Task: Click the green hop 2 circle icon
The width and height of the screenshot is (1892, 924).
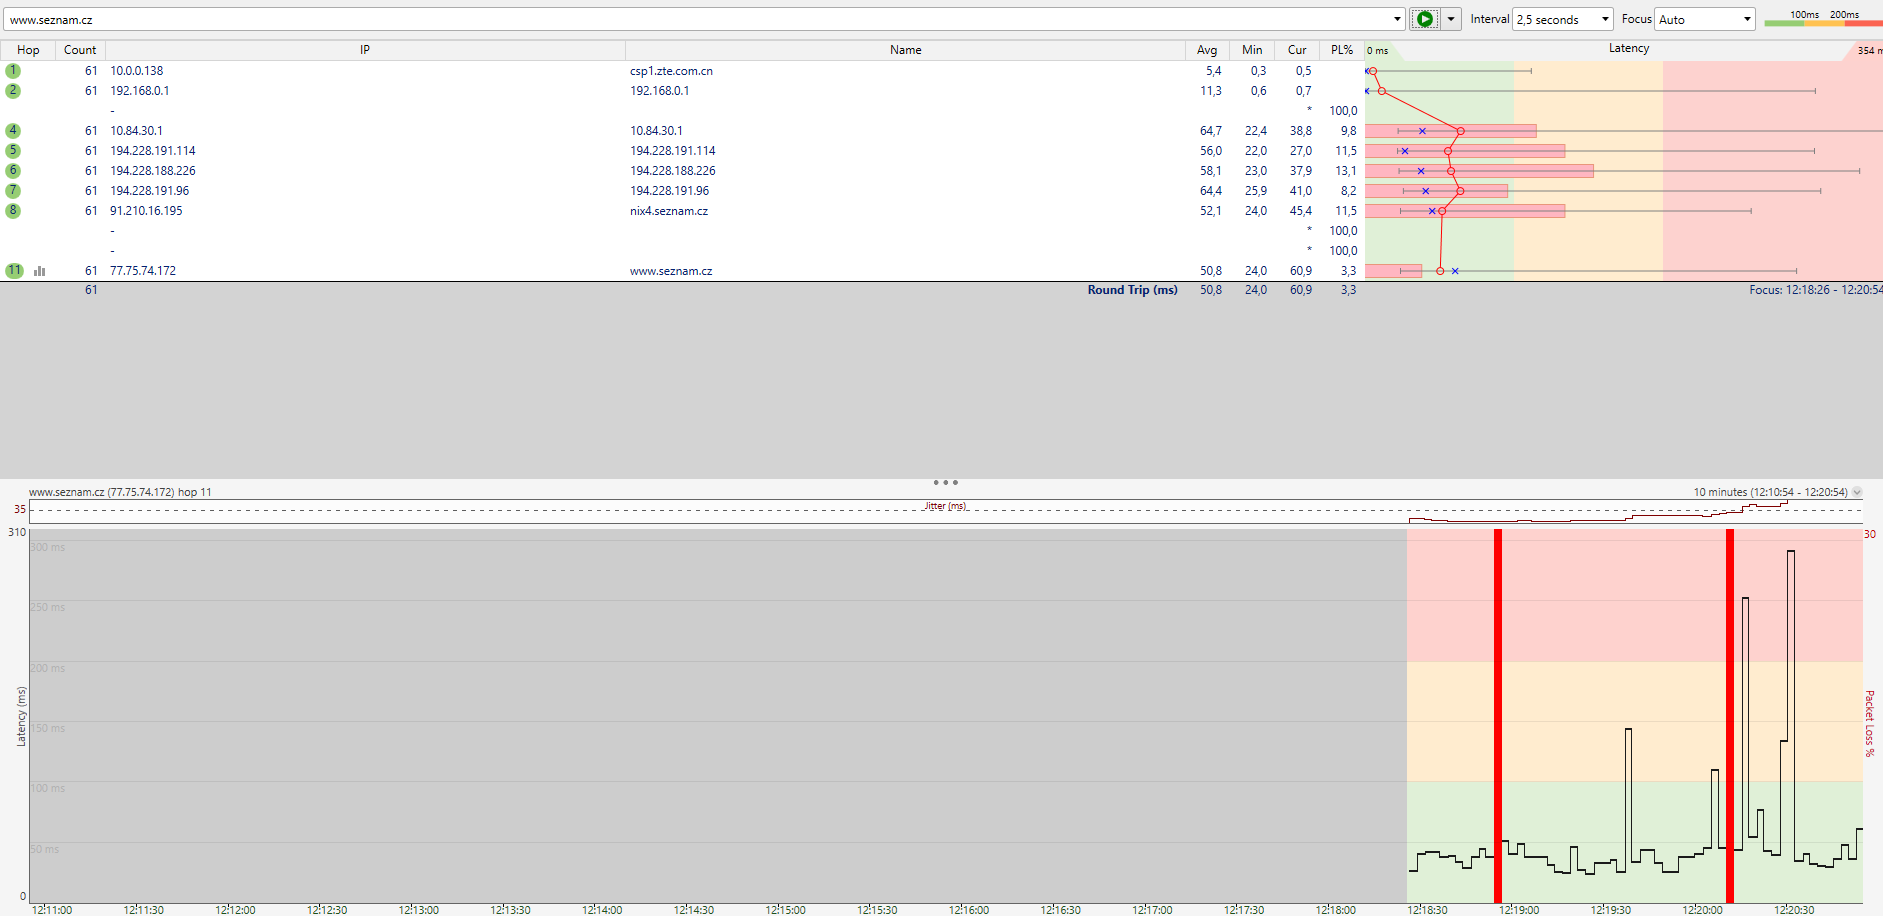Action: pyautogui.click(x=13, y=91)
